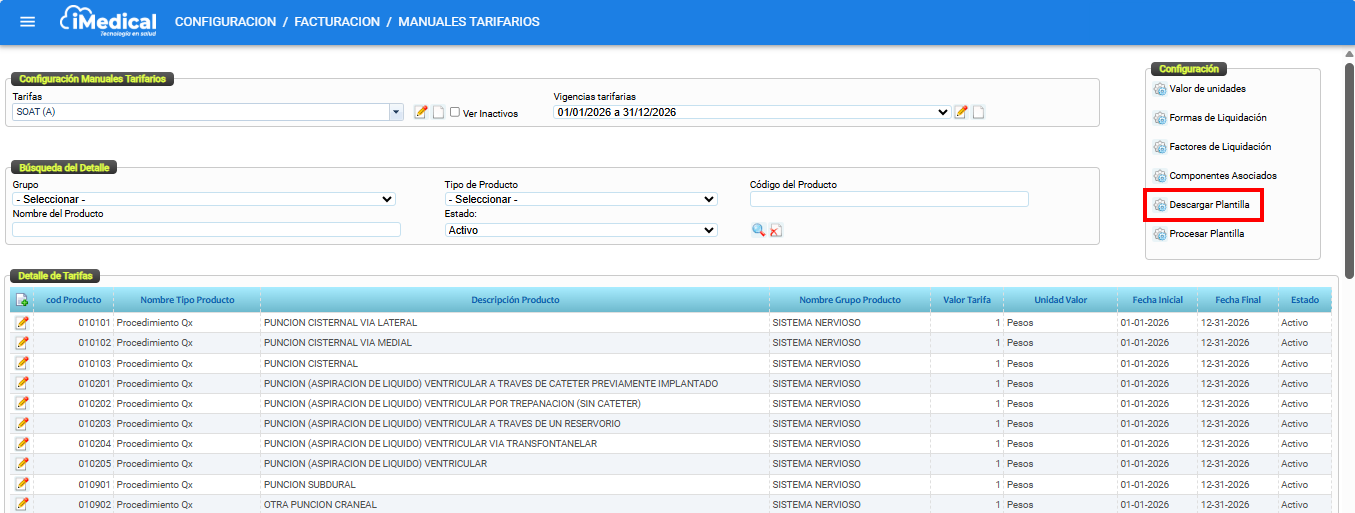This screenshot has height=513, width=1355.
Task: Click the iMedical logo
Action: tap(108, 22)
